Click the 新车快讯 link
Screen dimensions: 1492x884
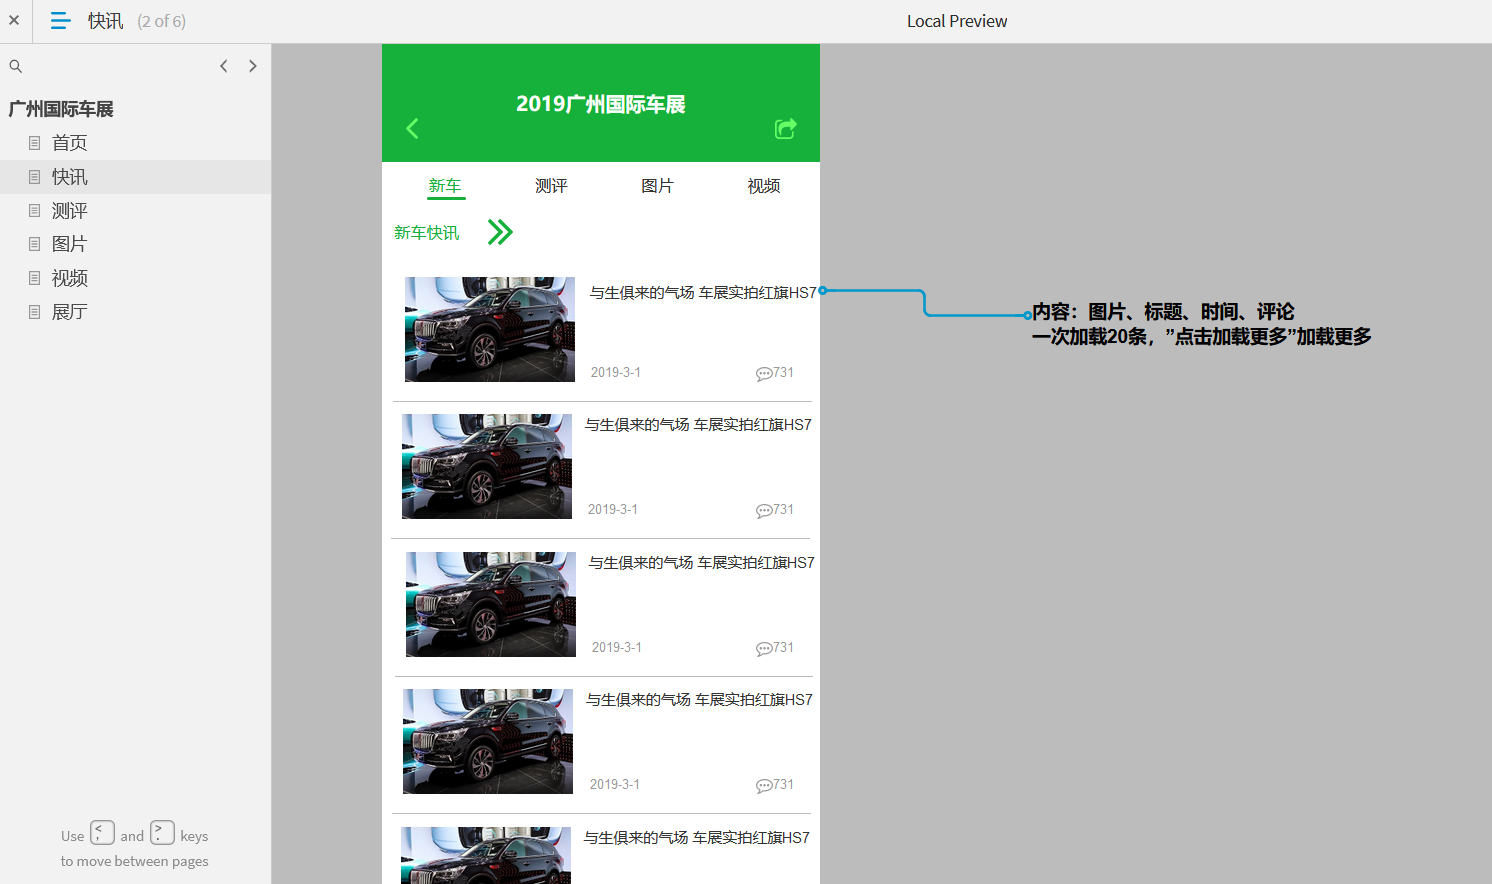point(427,233)
